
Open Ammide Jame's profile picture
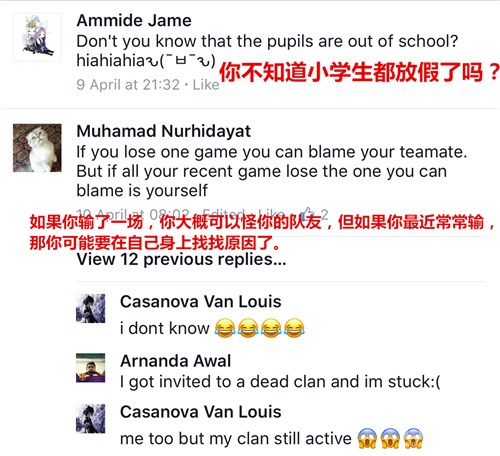coord(37,37)
